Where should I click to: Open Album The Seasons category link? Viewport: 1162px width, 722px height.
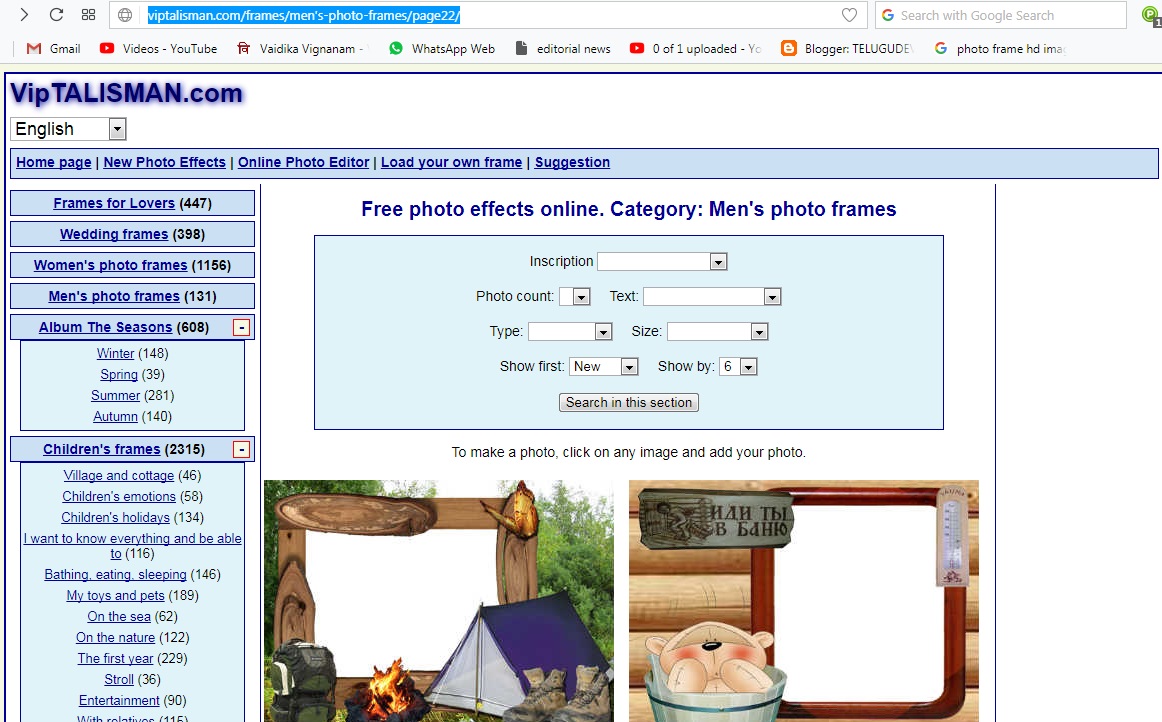(x=105, y=328)
